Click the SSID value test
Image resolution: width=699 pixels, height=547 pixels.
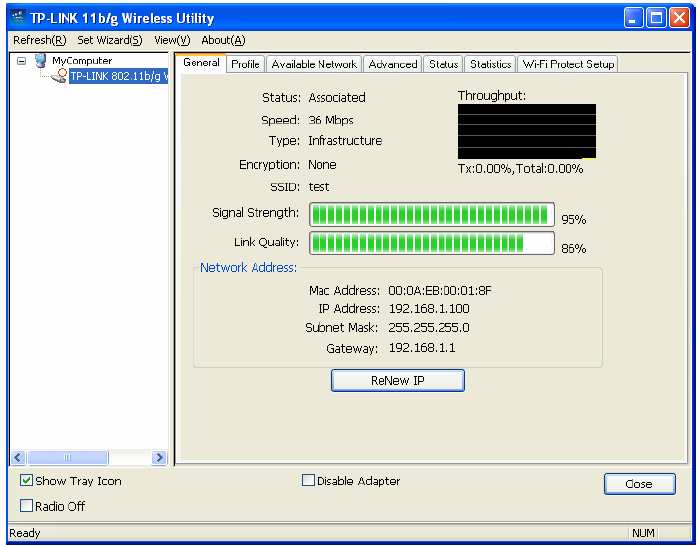click(319, 187)
